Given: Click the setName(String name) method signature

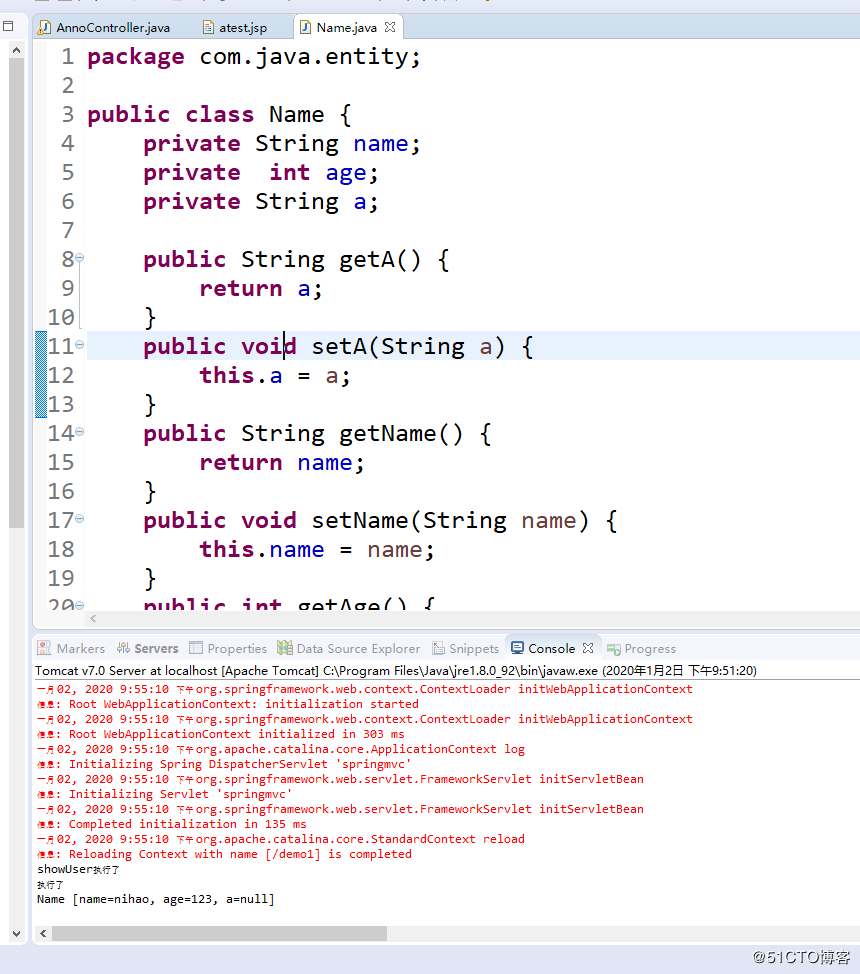Looking at the screenshot, I should tap(380, 521).
